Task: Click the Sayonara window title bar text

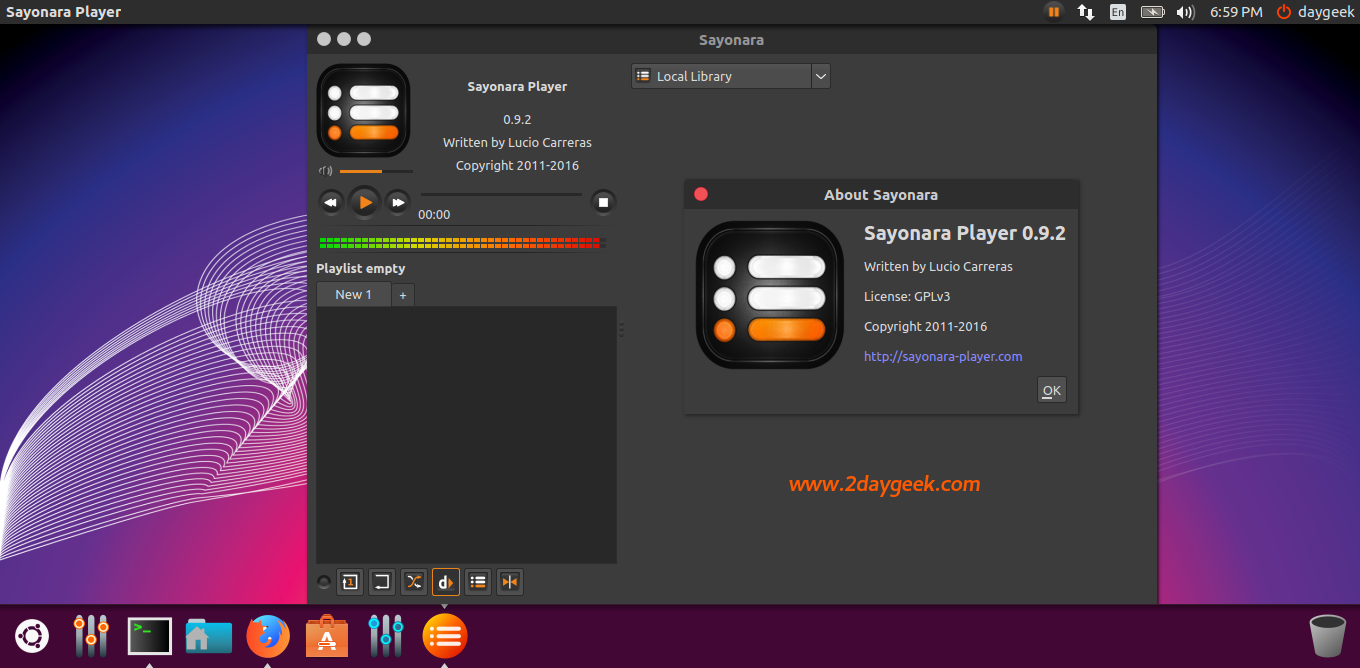Action: [x=731, y=40]
